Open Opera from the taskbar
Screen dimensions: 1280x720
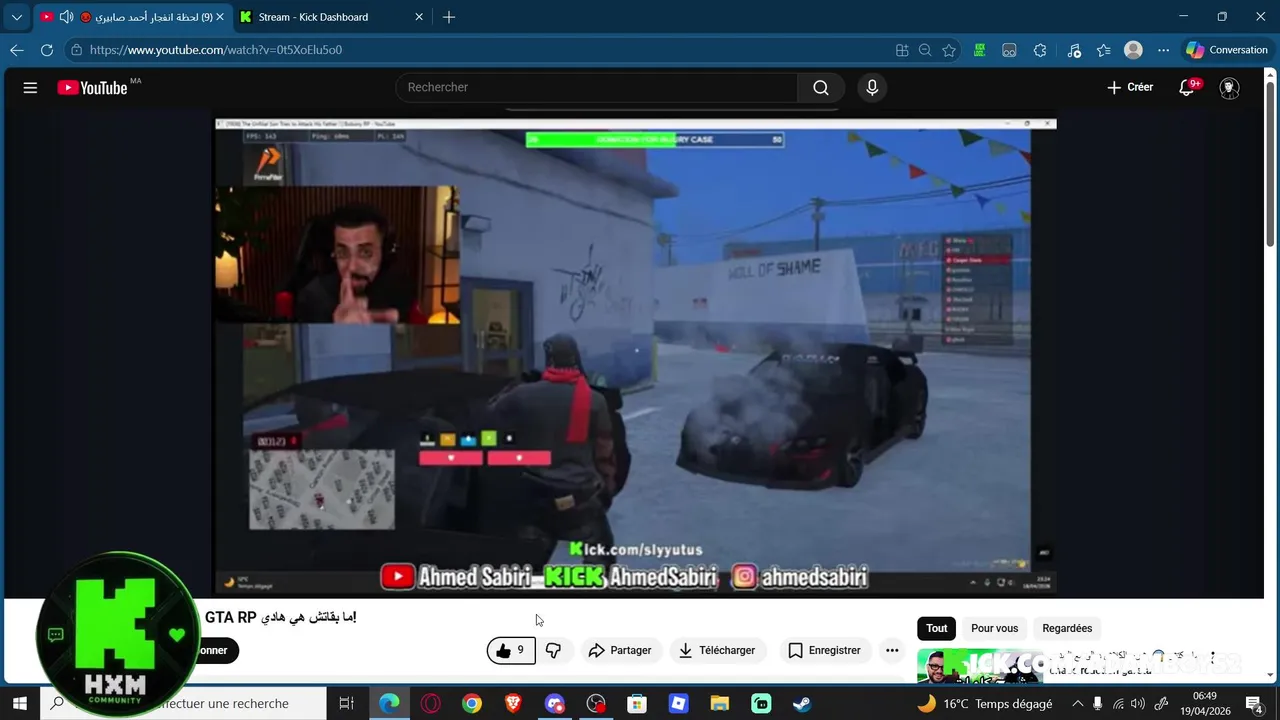(x=431, y=704)
